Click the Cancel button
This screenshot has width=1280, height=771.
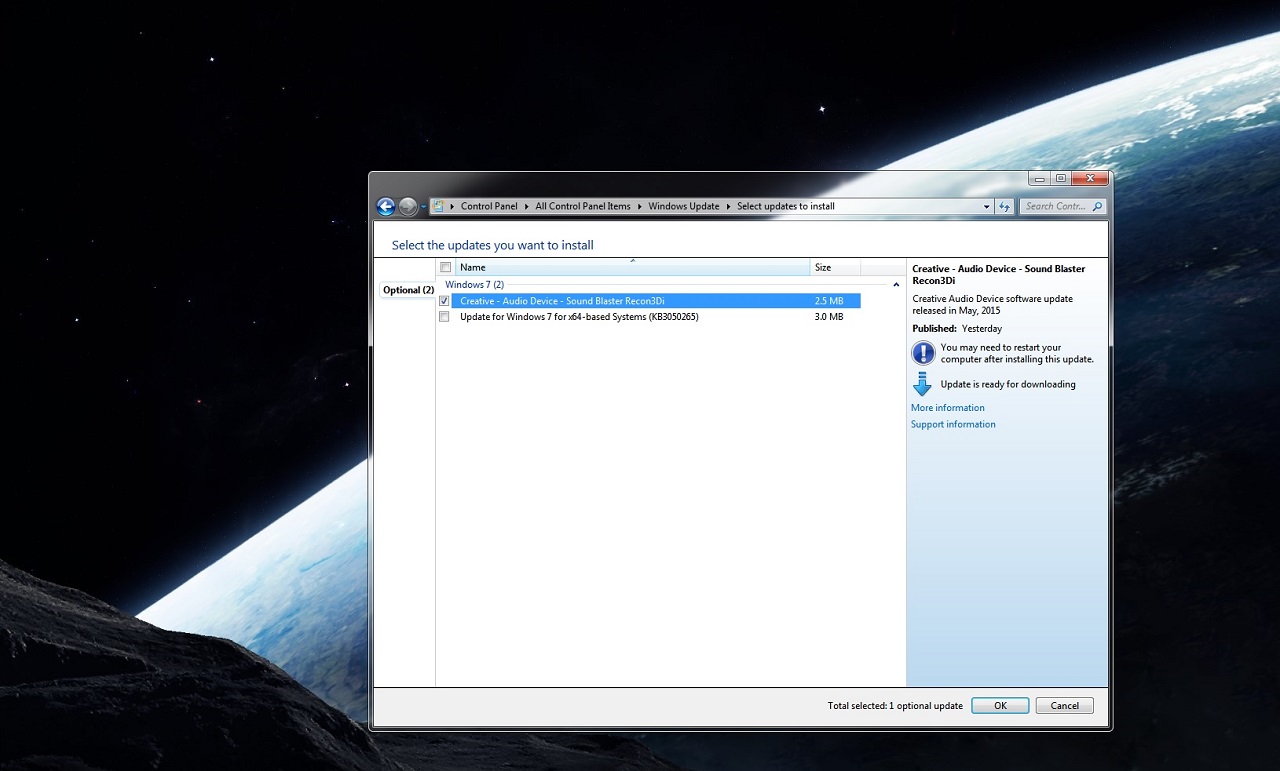click(1065, 705)
